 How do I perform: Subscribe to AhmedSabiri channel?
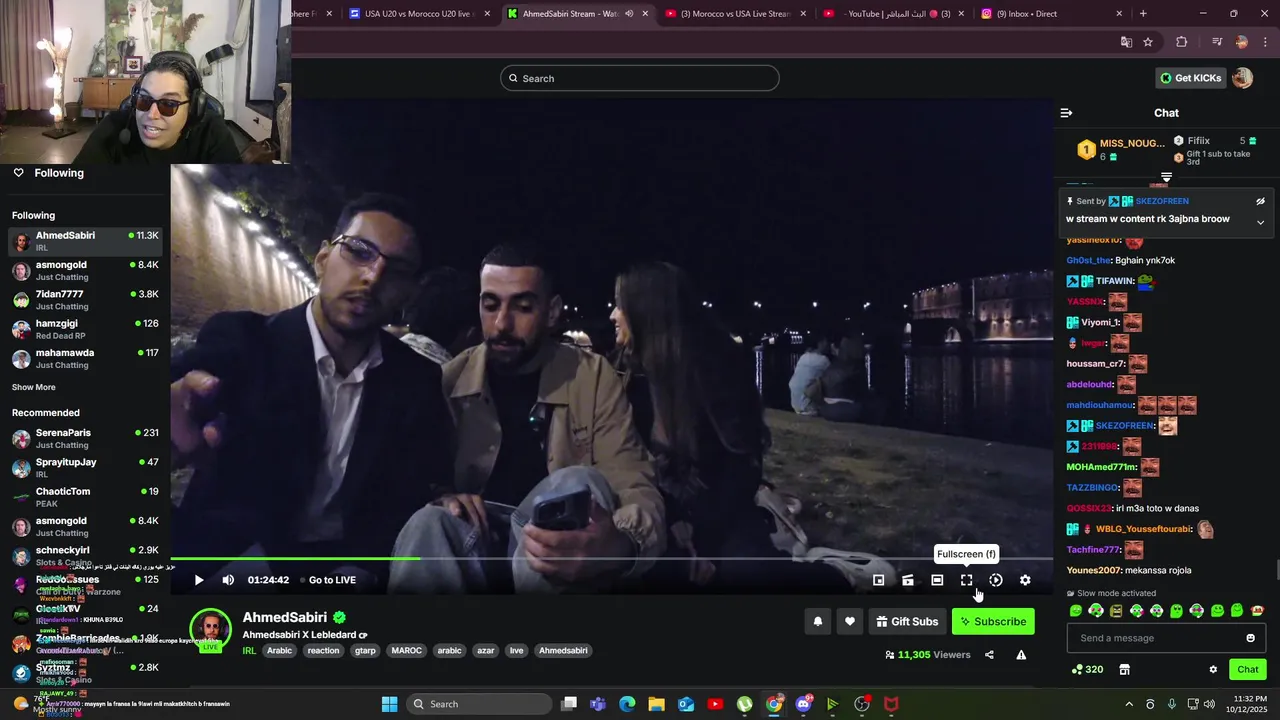pyautogui.click(x=993, y=621)
